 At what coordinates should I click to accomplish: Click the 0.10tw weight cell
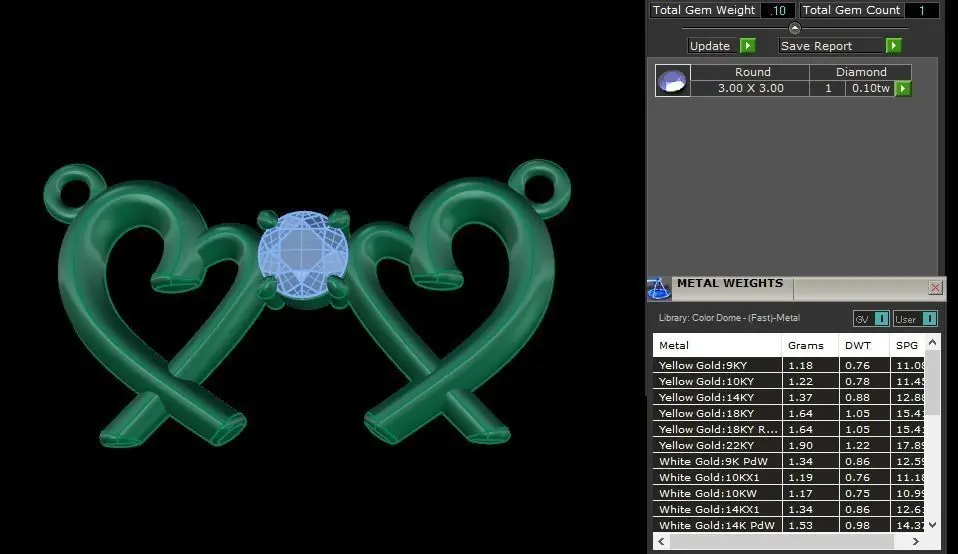(870, 88)
